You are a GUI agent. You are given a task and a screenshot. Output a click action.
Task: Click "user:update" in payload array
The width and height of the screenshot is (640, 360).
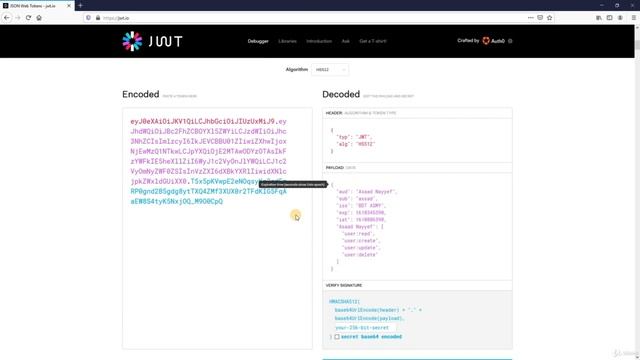361,248
